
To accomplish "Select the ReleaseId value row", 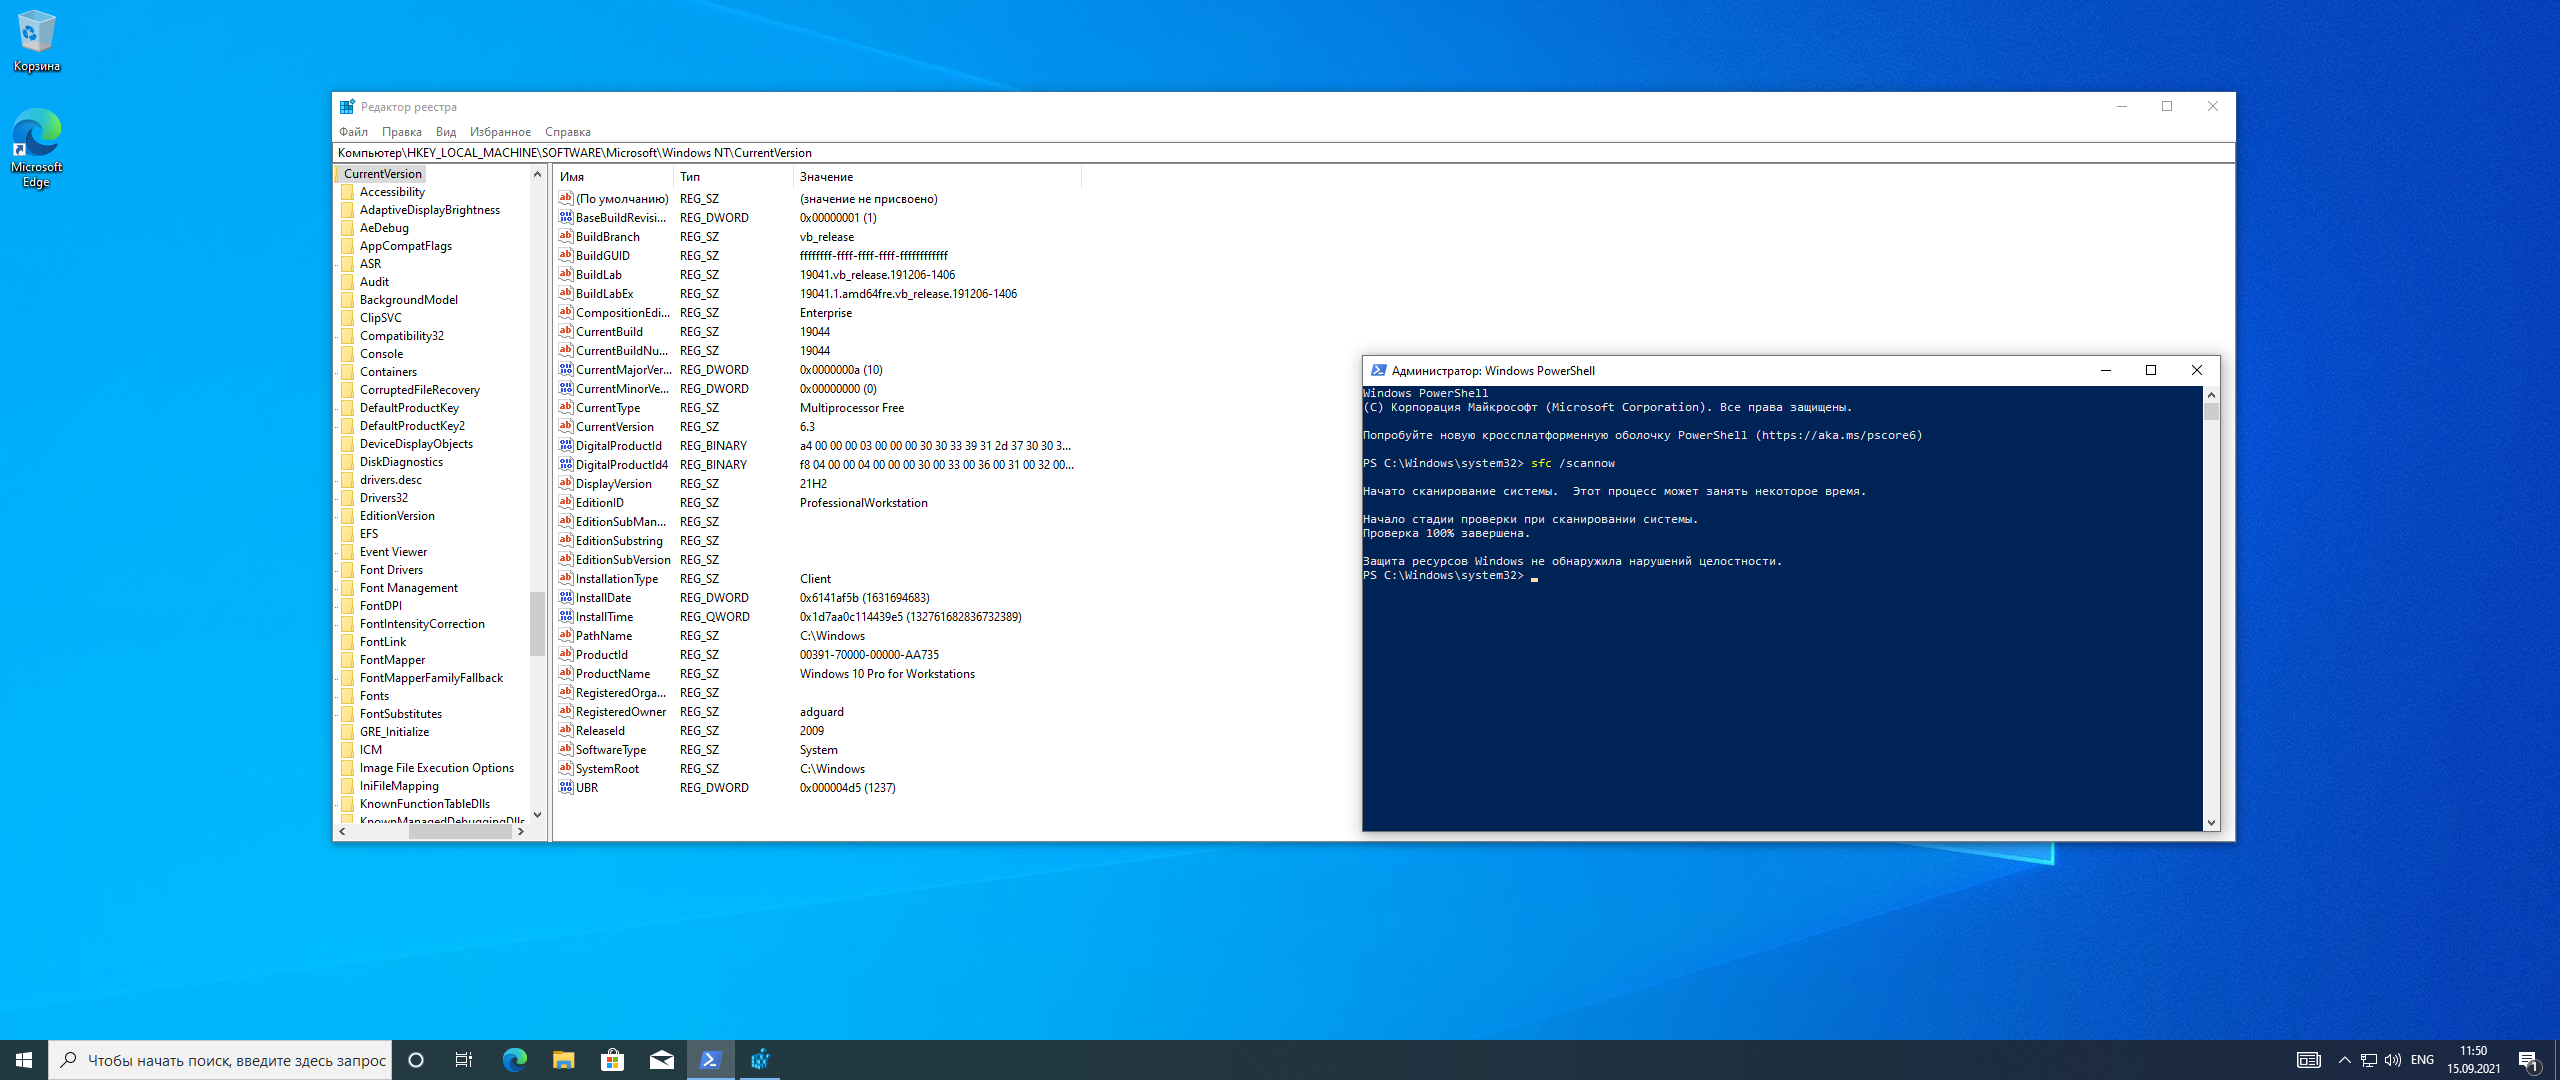I will [818, 731].
